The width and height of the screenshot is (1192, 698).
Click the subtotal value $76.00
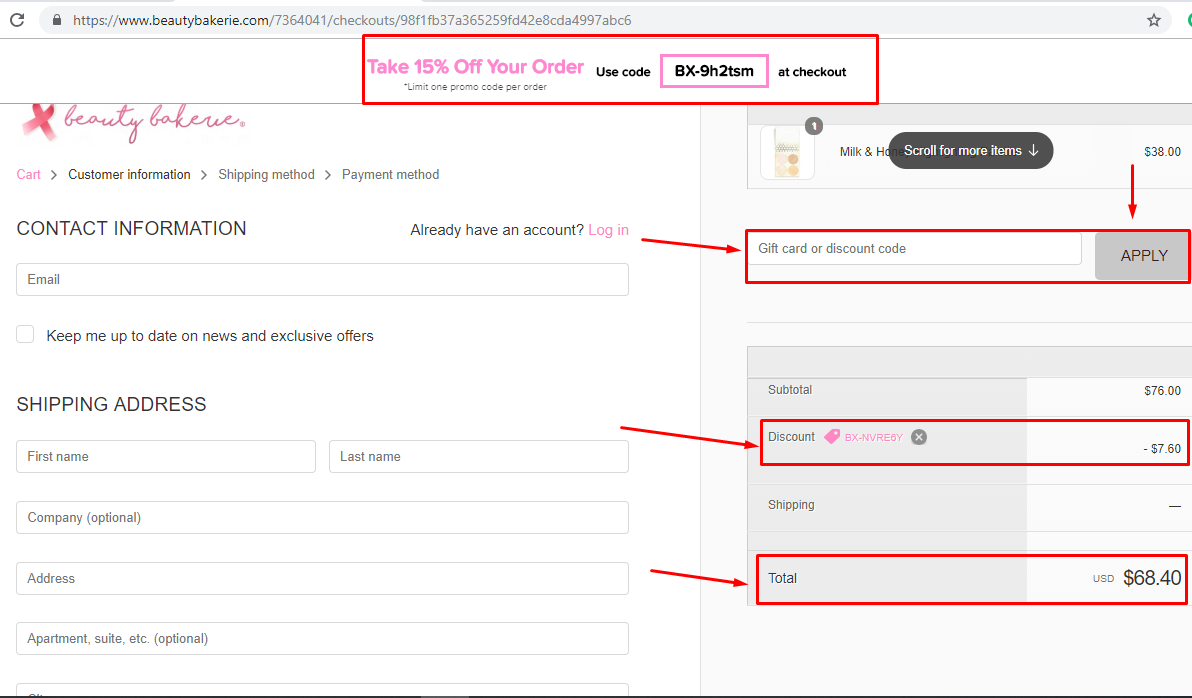1162,390
